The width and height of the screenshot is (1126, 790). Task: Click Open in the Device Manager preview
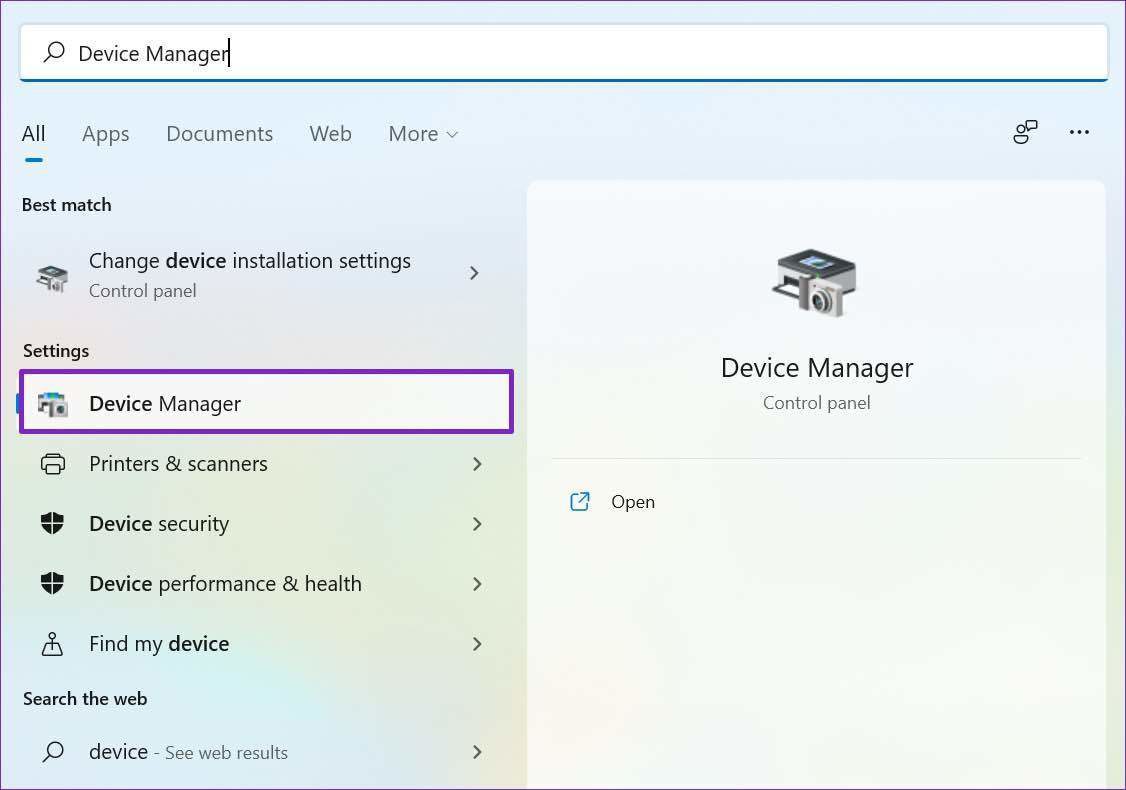[x=632, y=502]
